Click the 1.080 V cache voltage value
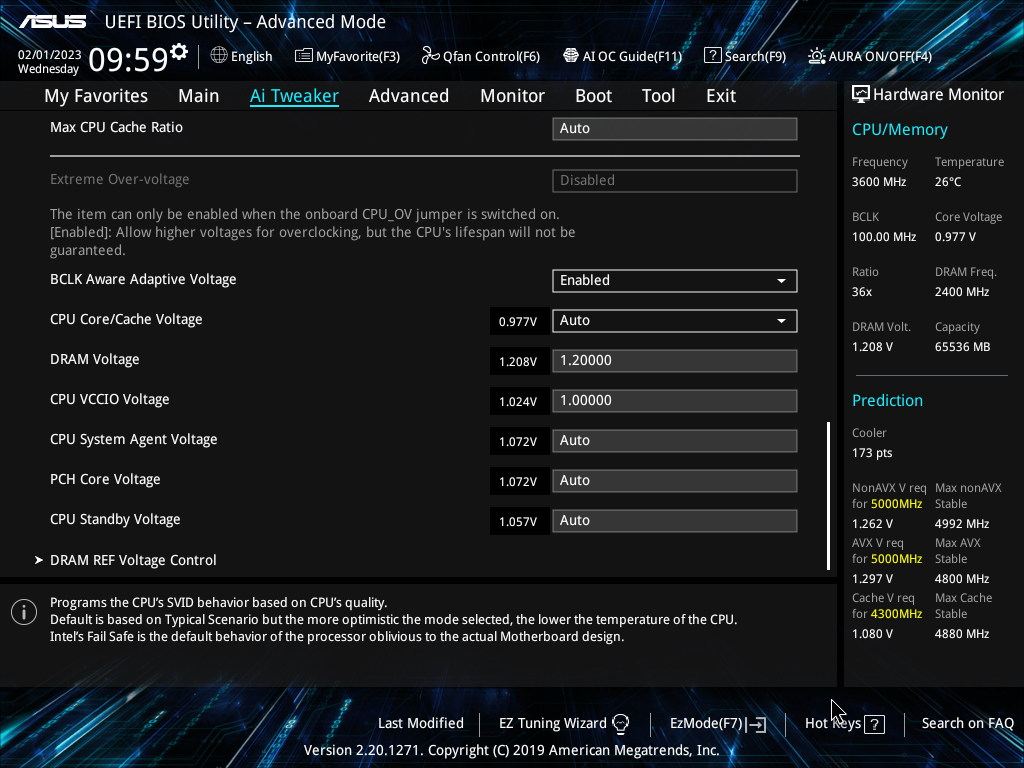The image size is (1024, 768). click(872, 633)
